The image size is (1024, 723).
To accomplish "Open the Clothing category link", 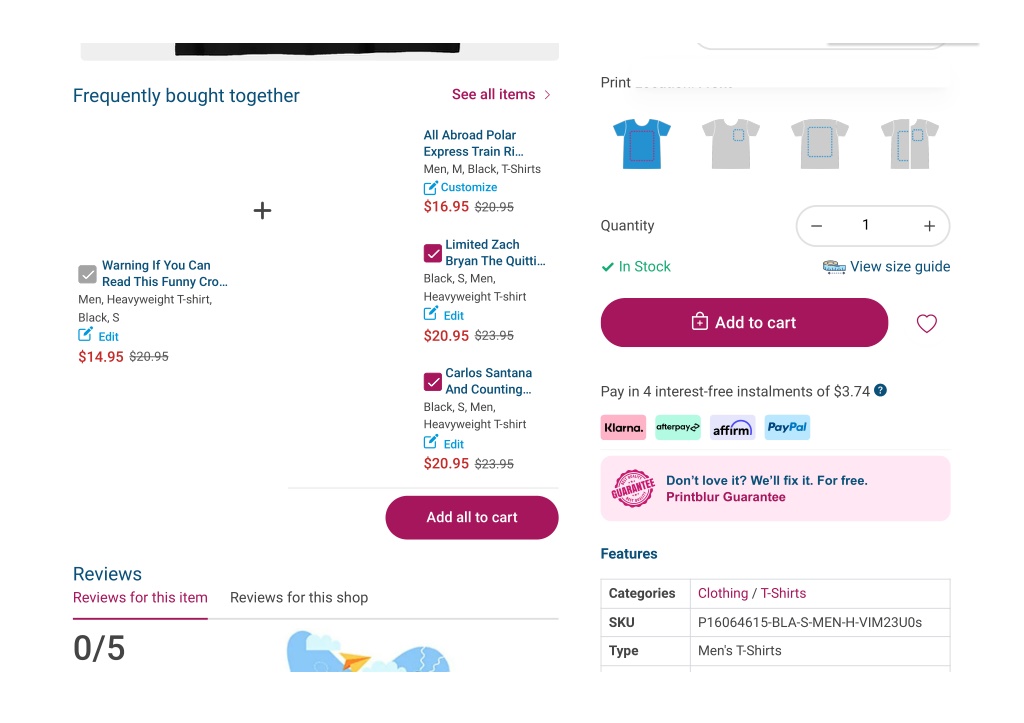I will pyautogui.click(x=723, y=593).
